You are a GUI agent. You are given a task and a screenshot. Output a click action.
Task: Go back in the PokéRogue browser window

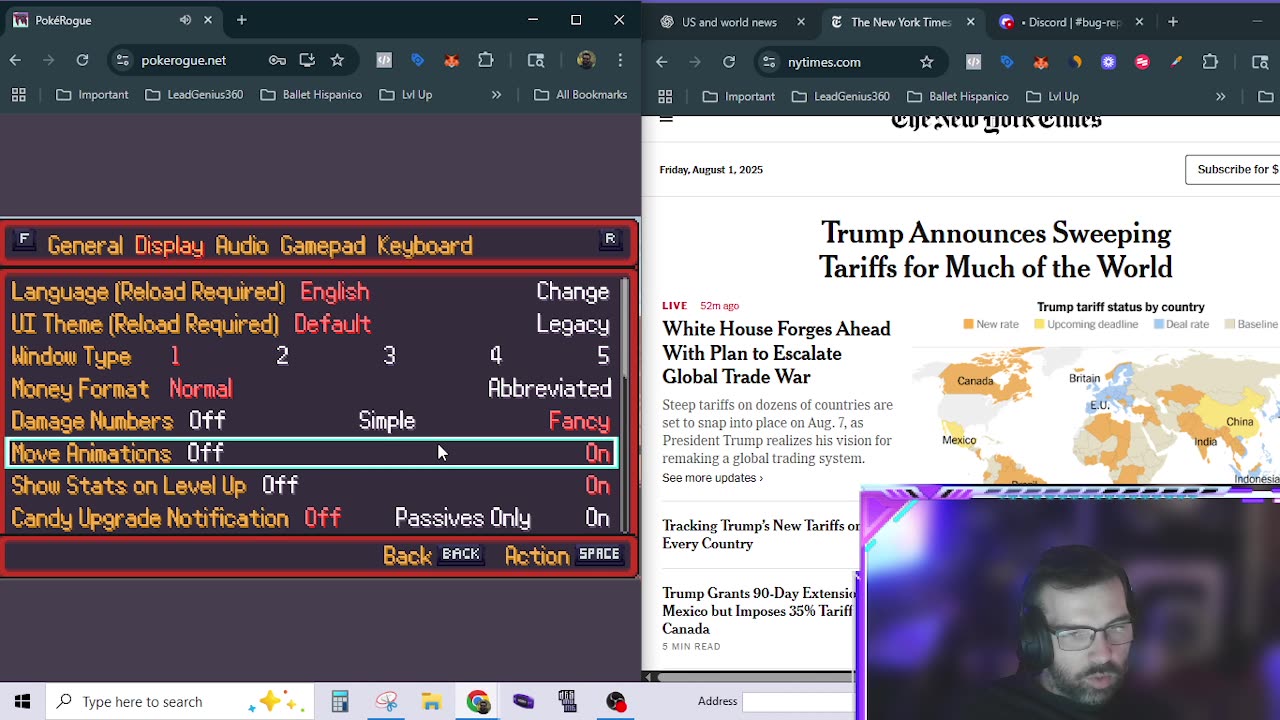[x=15, y=60]
